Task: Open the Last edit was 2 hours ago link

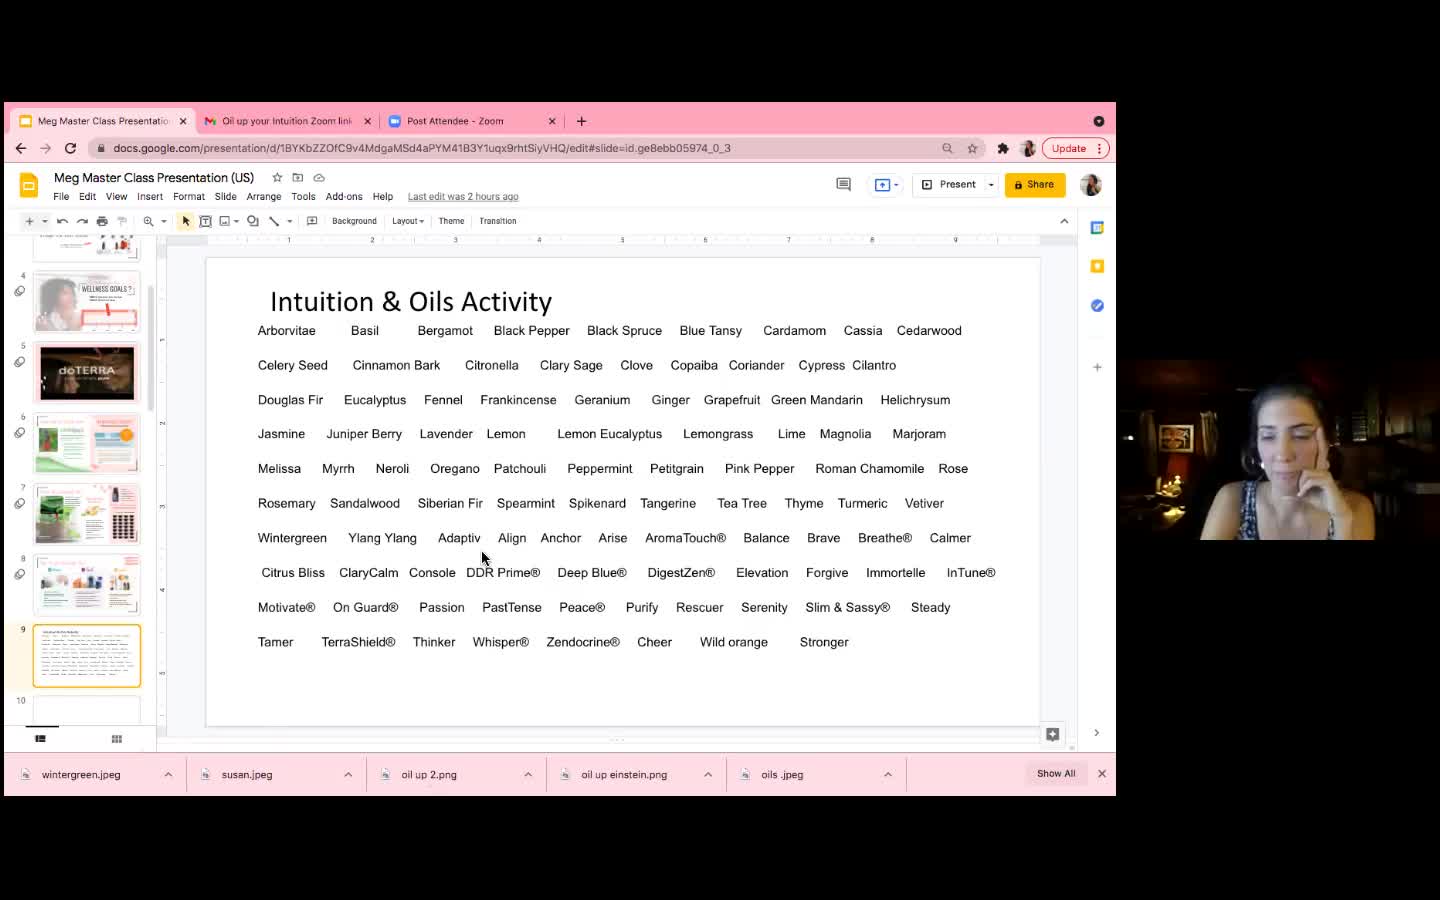Action: click(x=463, y=197)
